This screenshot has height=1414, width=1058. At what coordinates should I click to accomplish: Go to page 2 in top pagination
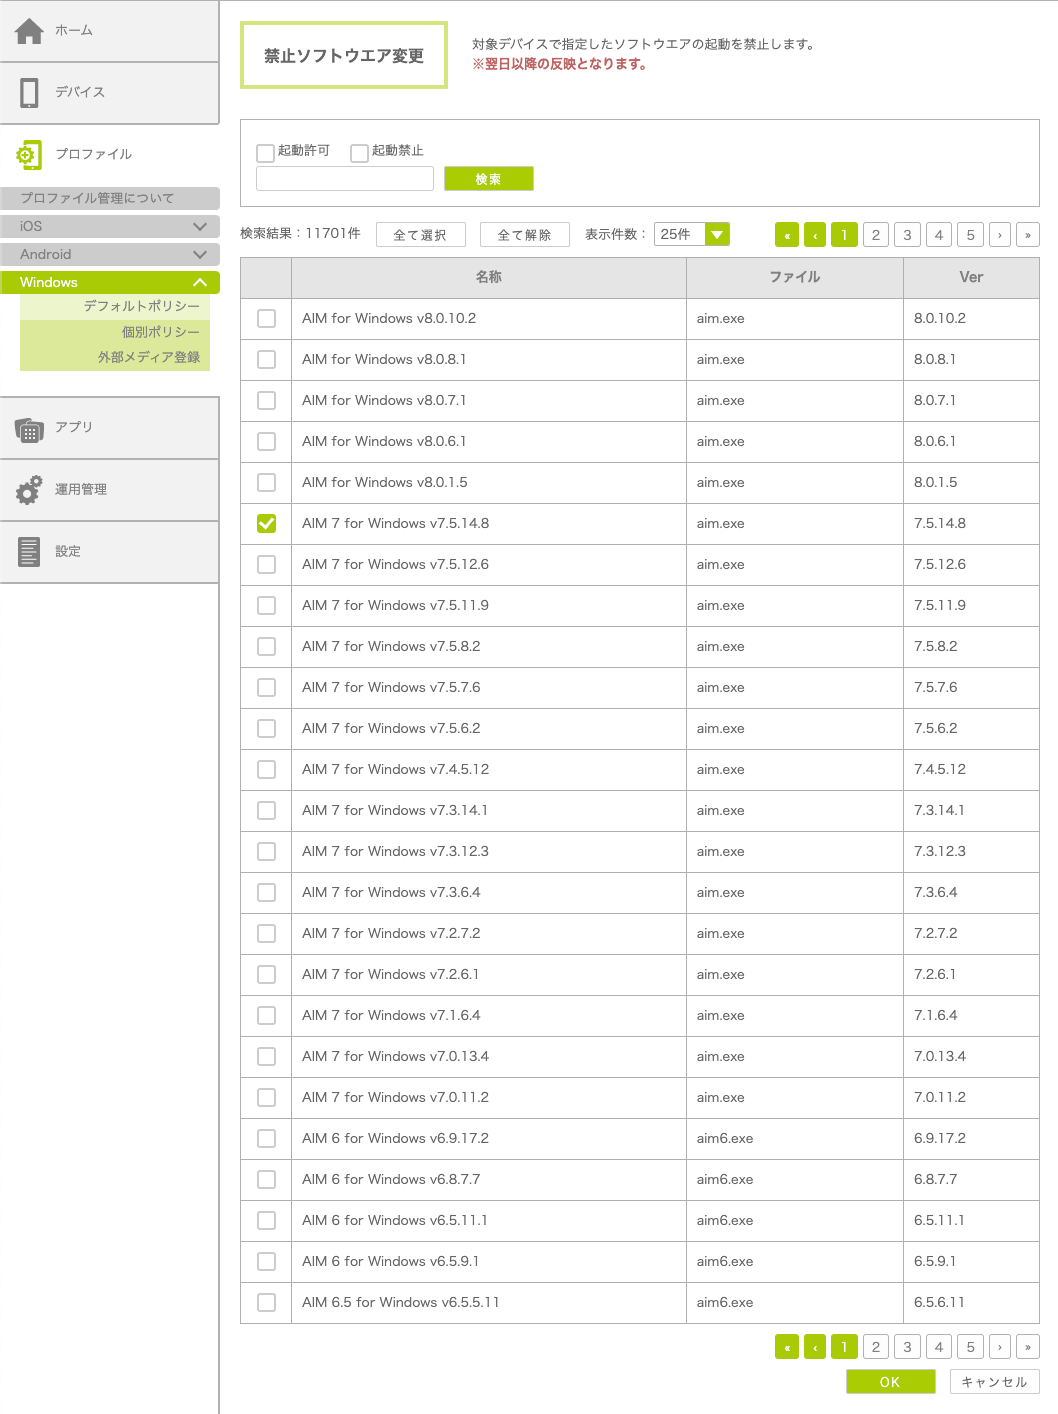[876, 235]
